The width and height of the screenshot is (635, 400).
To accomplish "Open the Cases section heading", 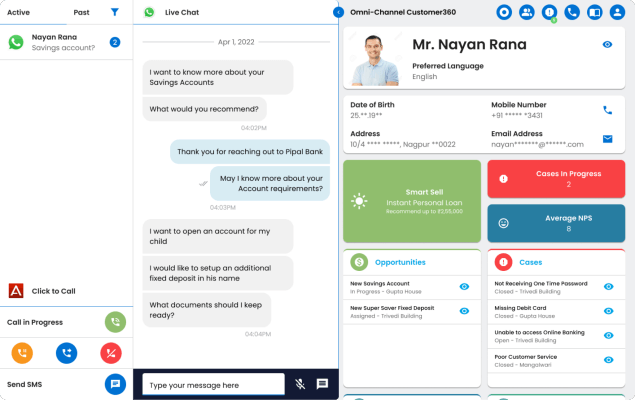I will (x=531, y=262).
